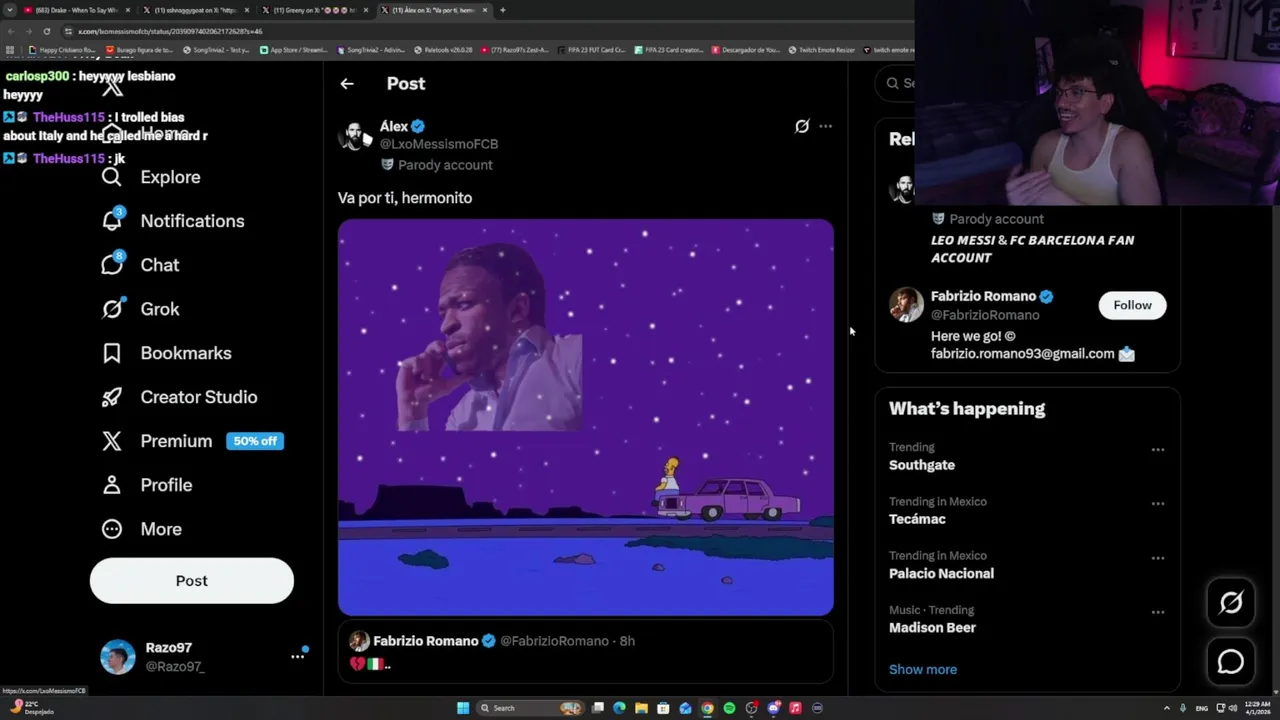
Task: Open Chat in the left sidebar
Action: [x=140, y=265]
